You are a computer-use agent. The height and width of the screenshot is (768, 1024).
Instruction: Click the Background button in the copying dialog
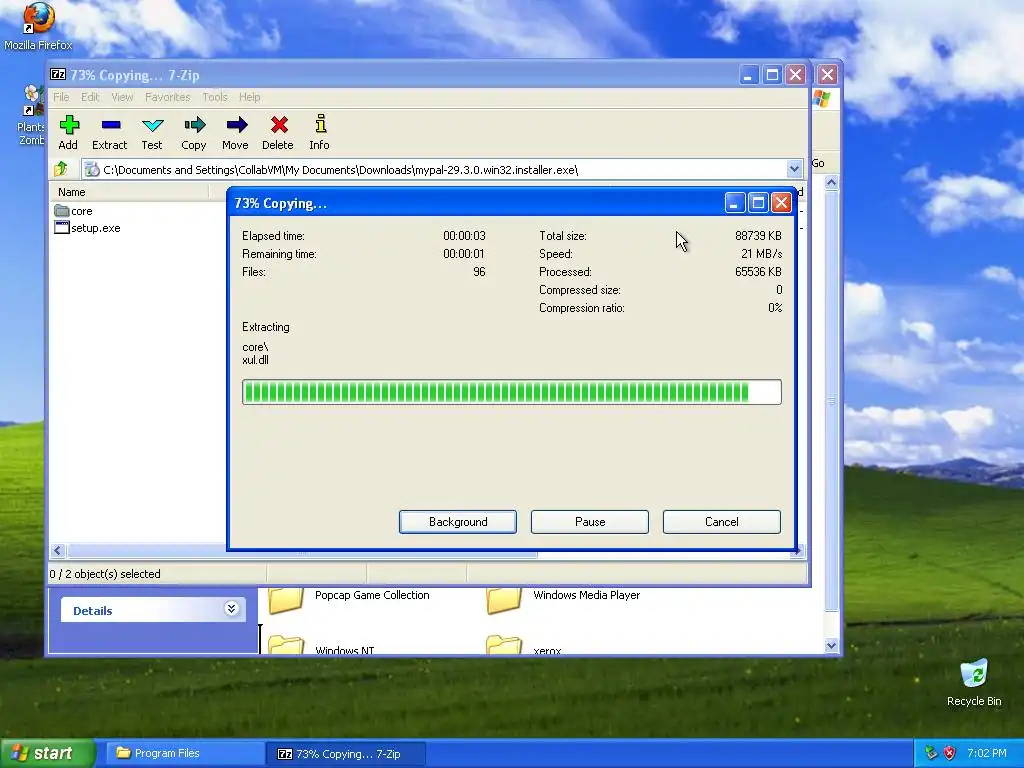pos(458,522)
